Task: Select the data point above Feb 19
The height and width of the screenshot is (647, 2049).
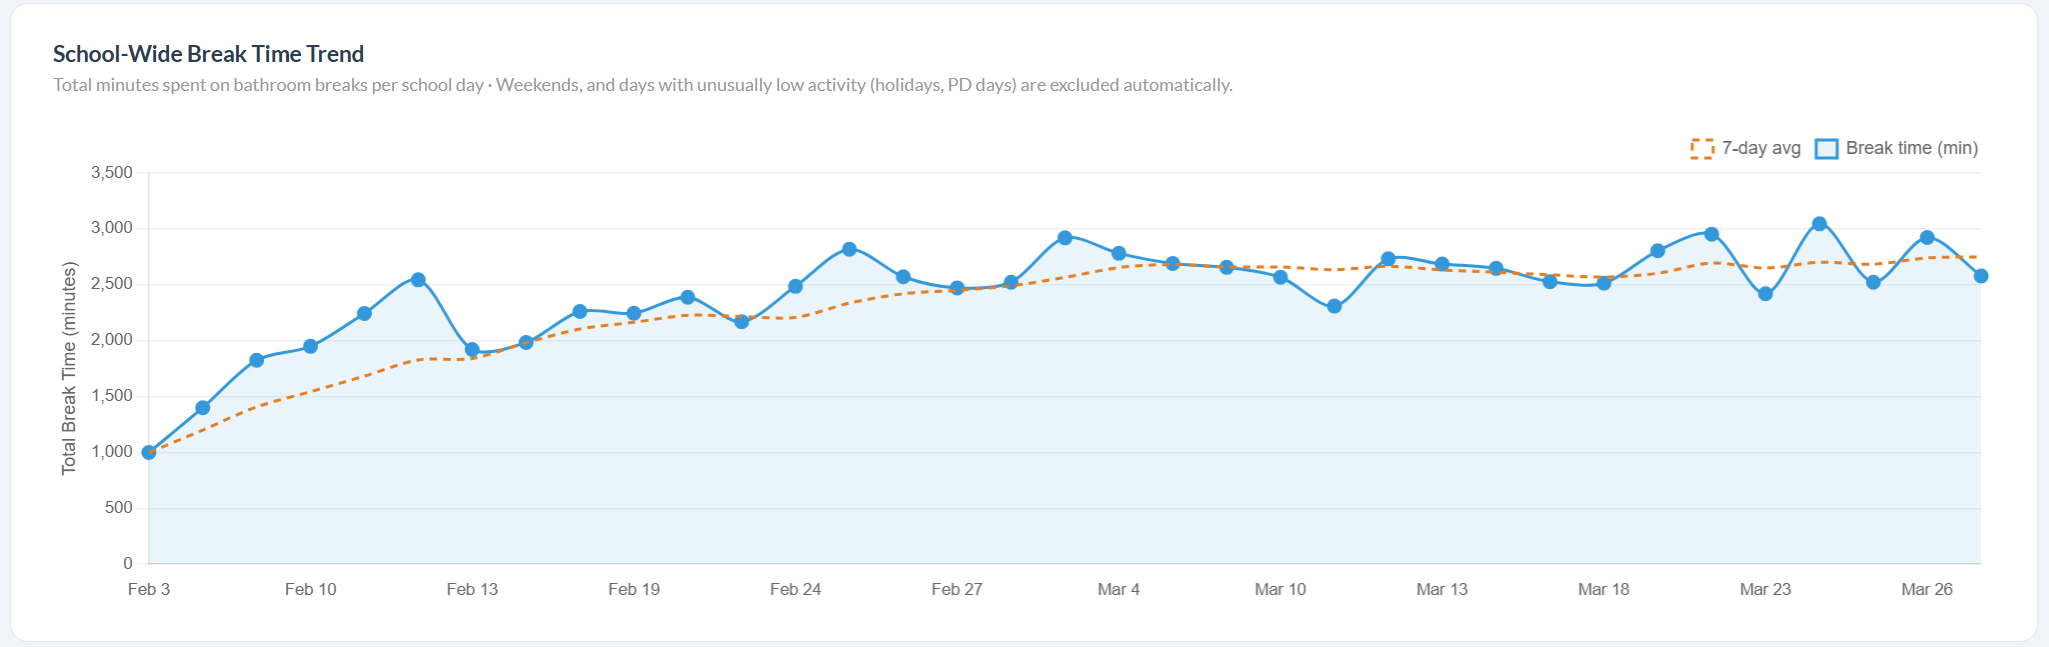Action: (x=634, y=313)
